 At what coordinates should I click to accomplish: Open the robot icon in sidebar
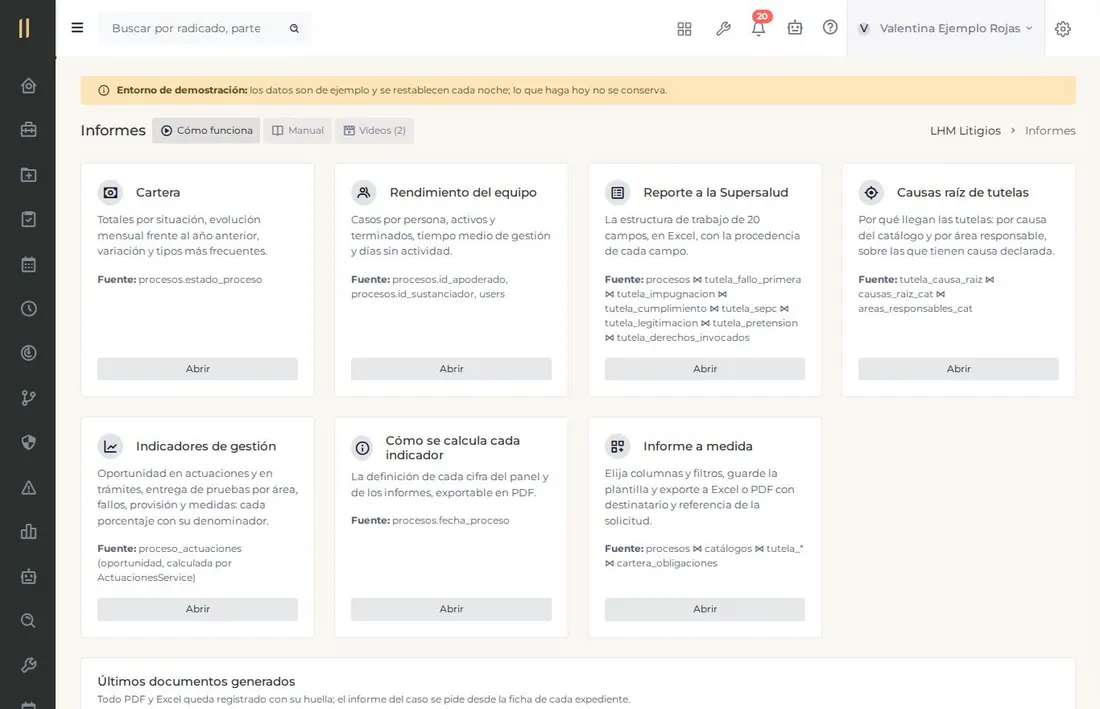click(x=28, y=576)
